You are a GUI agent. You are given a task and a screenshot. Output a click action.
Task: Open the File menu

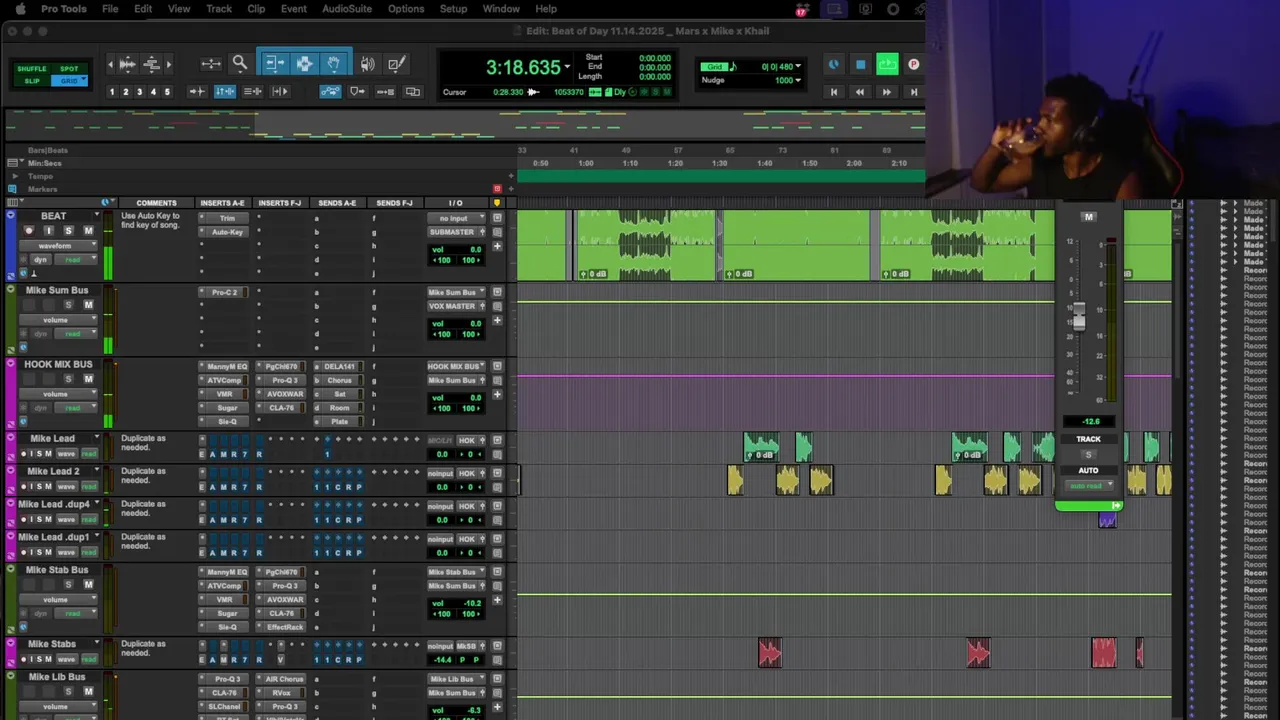point(110,9)
